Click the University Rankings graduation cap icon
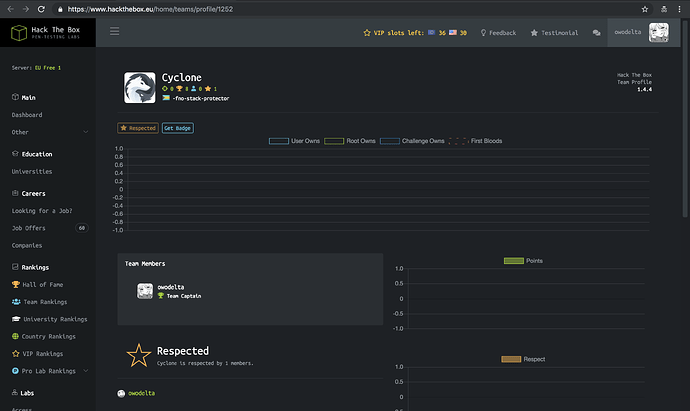Screen dimensions: 690x411 (16, 319)
